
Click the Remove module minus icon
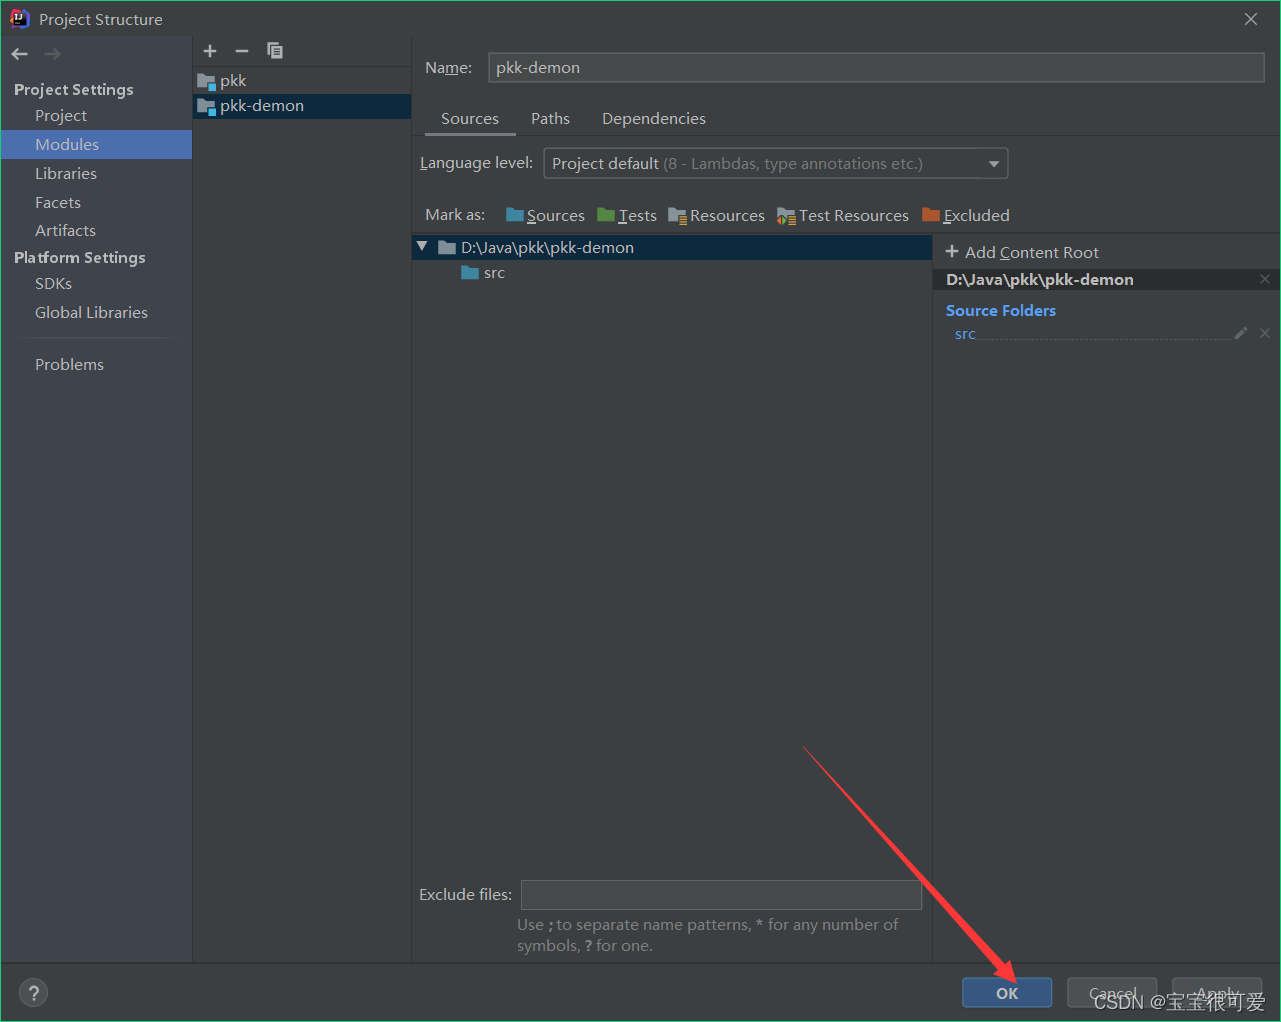click(242, 51)
